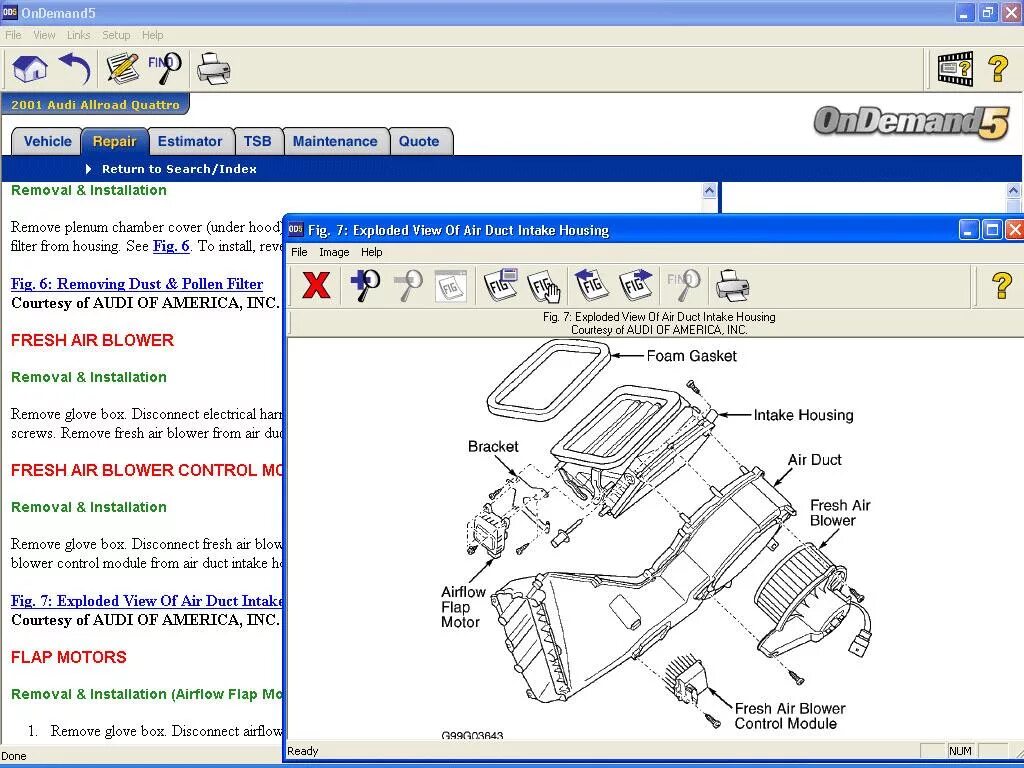Open the View menu
This screenshot has width=1024, height=768.
click(44, 35)
